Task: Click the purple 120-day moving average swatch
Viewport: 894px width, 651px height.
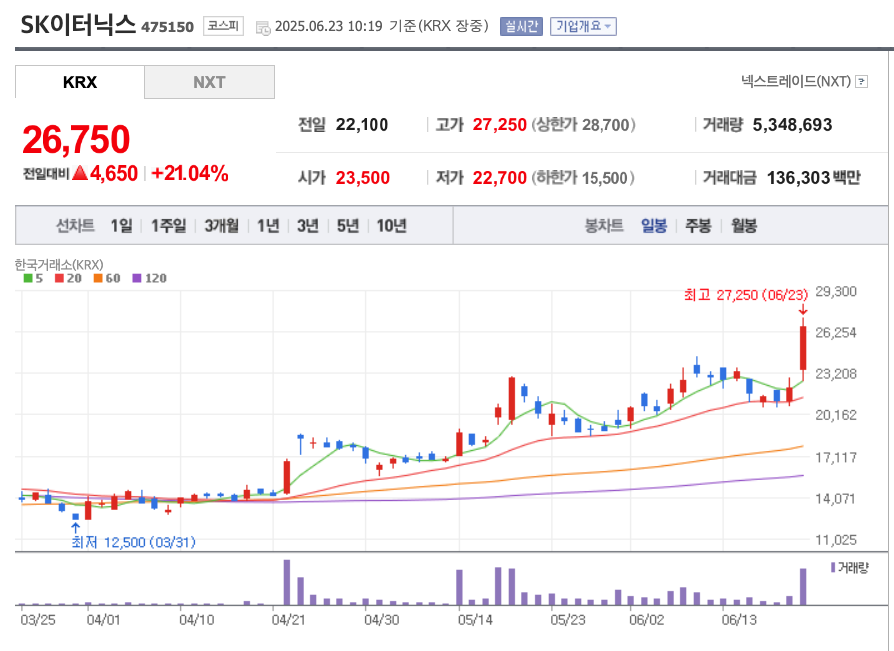Action: coord(136,278)
